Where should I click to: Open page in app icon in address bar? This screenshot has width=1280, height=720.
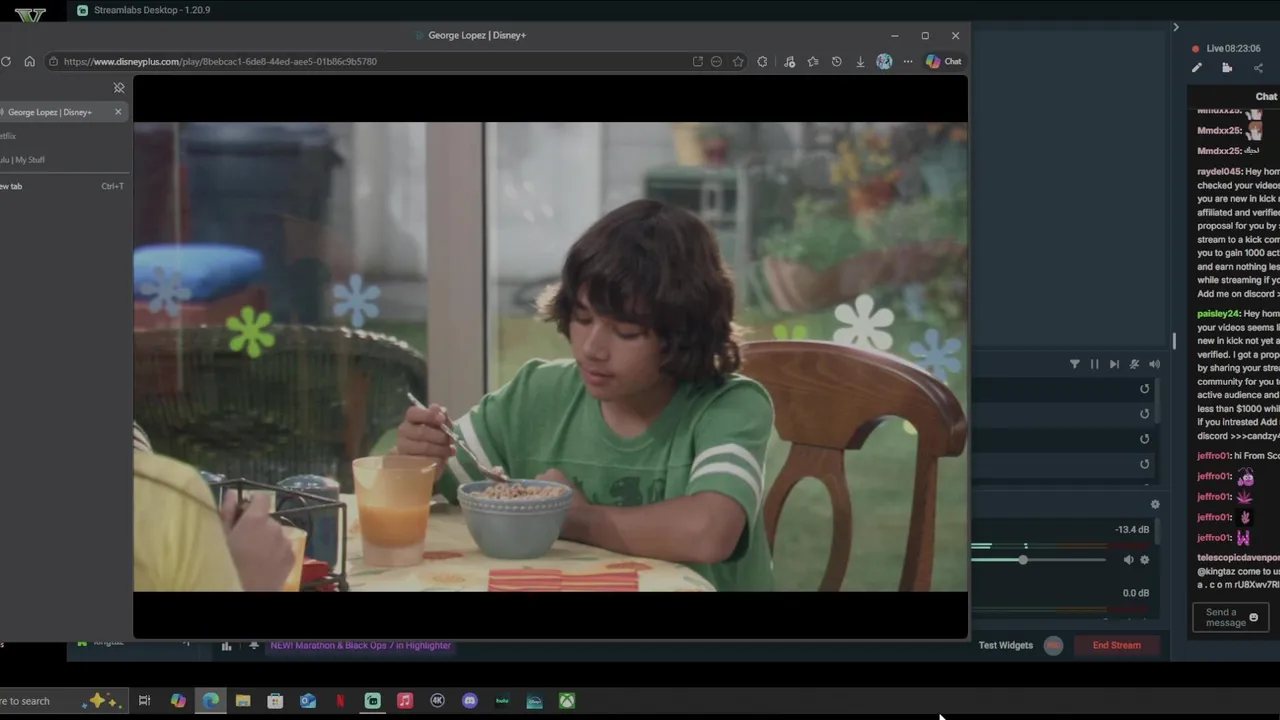click(x=697, y=61)
